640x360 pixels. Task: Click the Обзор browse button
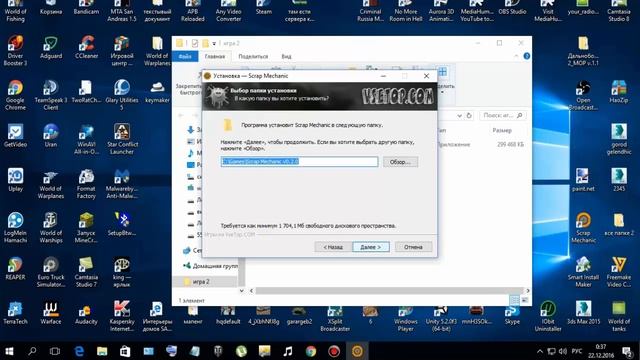[x=400, y=162]
